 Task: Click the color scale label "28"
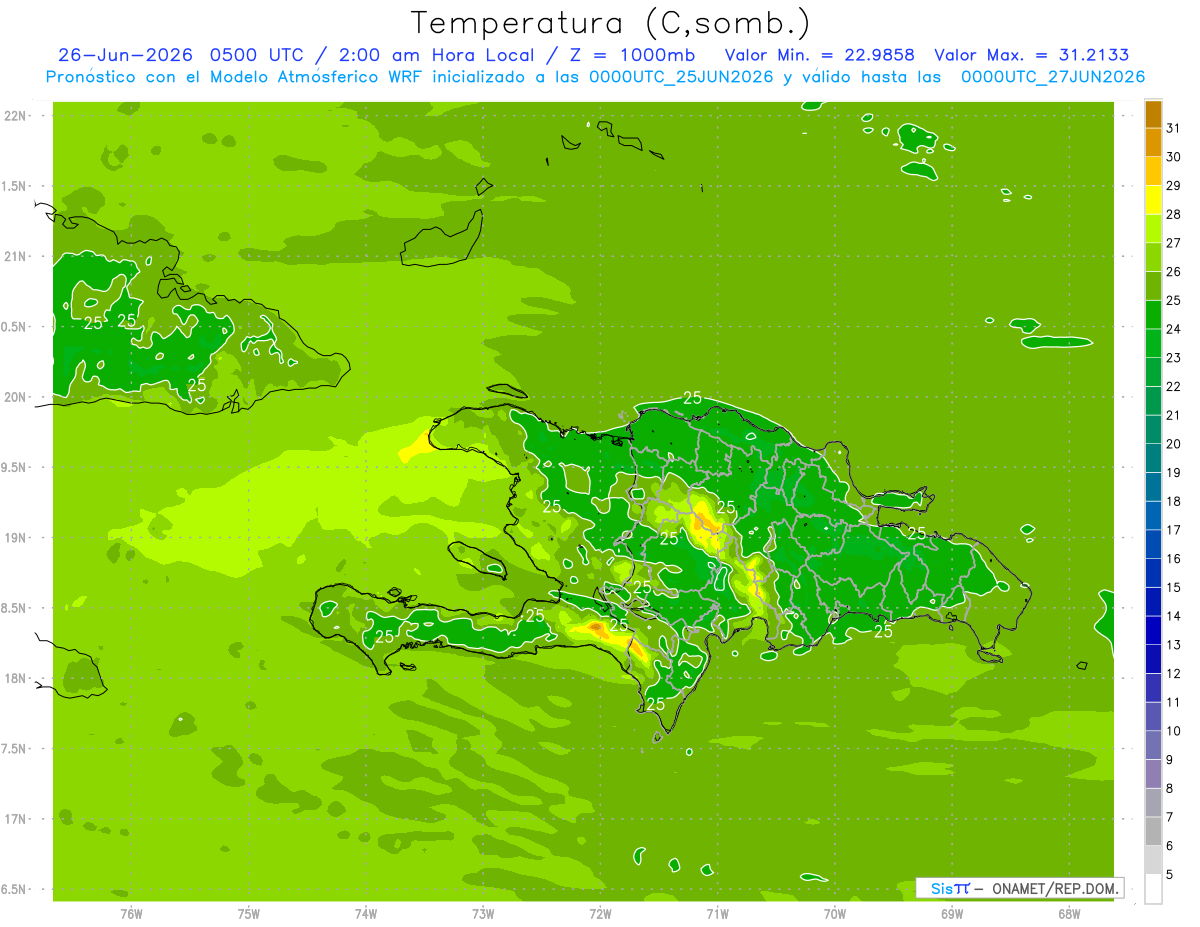tap(1174, 214)
